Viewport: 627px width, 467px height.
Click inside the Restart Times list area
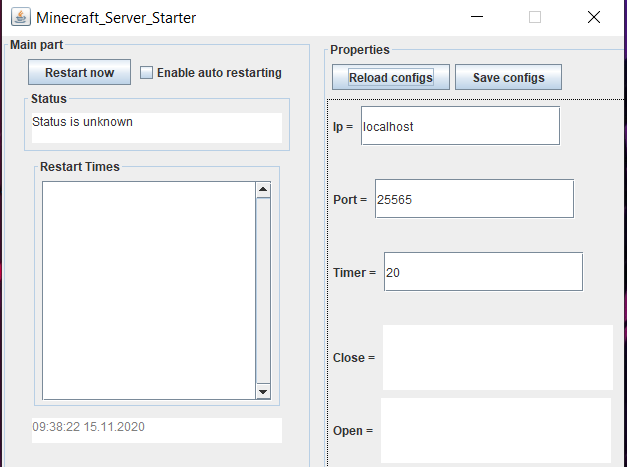pos(148,290)
